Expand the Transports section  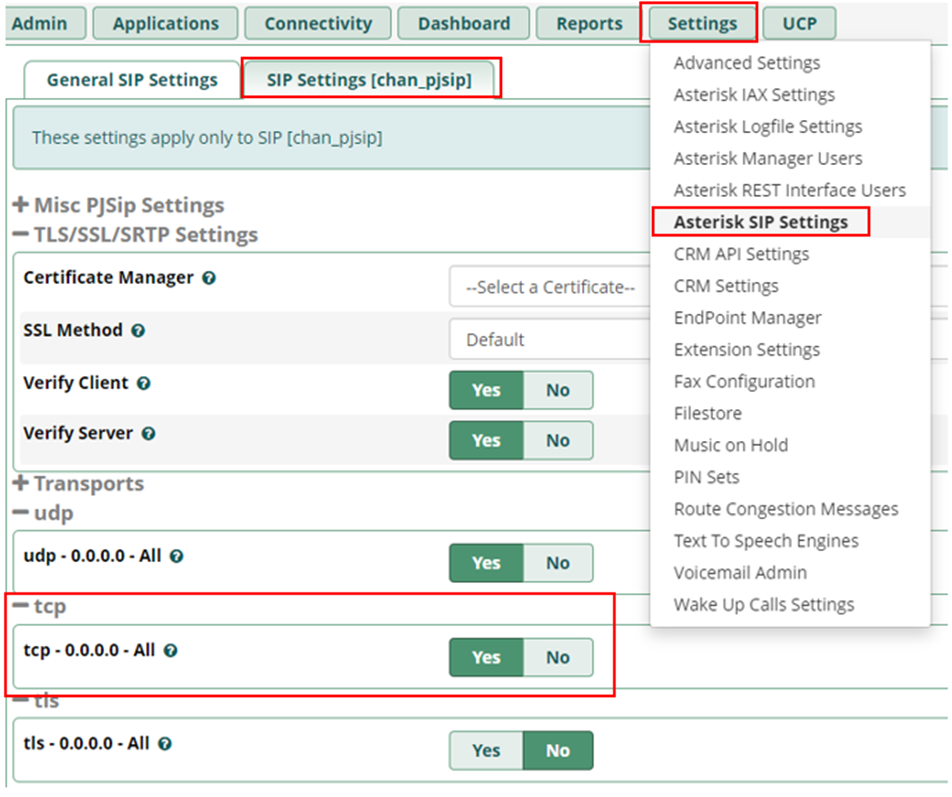click(78, 484)
